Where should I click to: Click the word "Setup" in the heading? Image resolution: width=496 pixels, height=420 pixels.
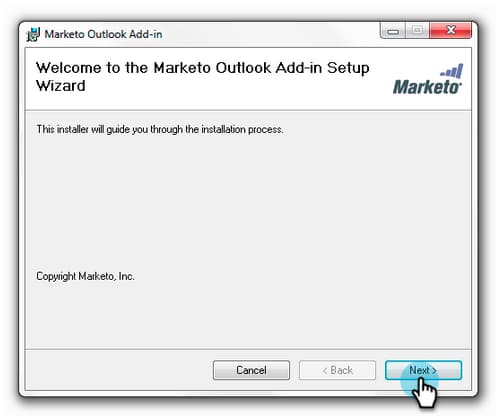348,68
